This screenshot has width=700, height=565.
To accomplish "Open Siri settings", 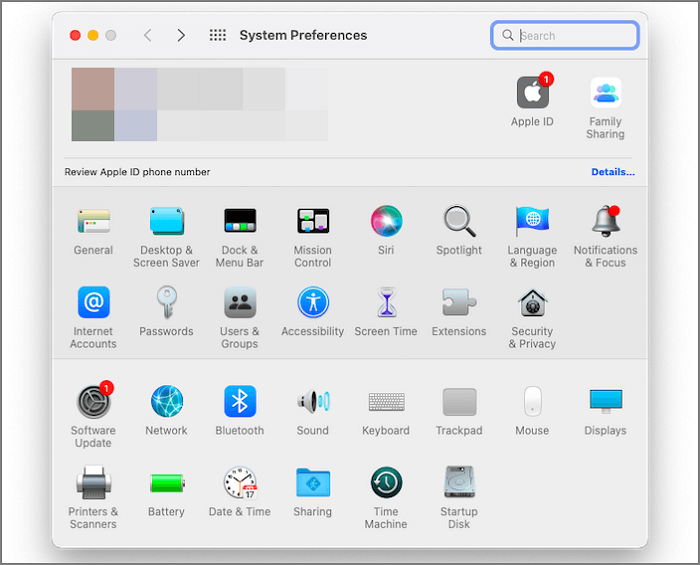I will coord(386,221).
